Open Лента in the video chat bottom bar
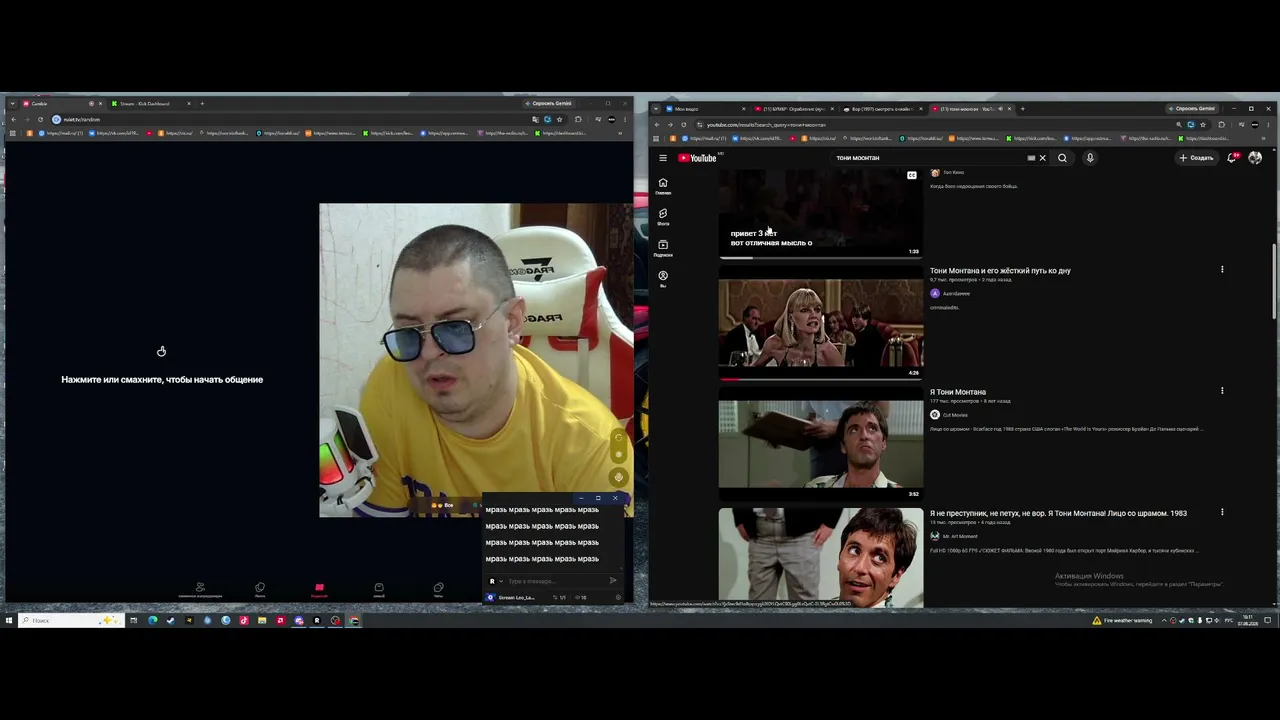Viewport: 1280px width, 720px height. (x=260, y=589)
